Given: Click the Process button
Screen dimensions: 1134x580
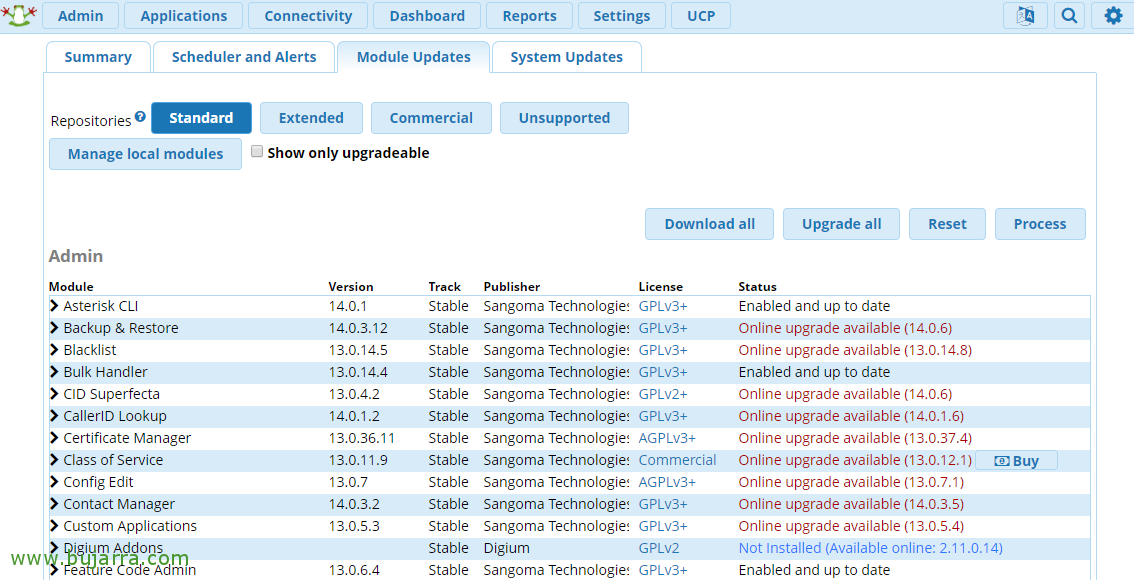Looking at the screenshot, I should coord(1040,224).
